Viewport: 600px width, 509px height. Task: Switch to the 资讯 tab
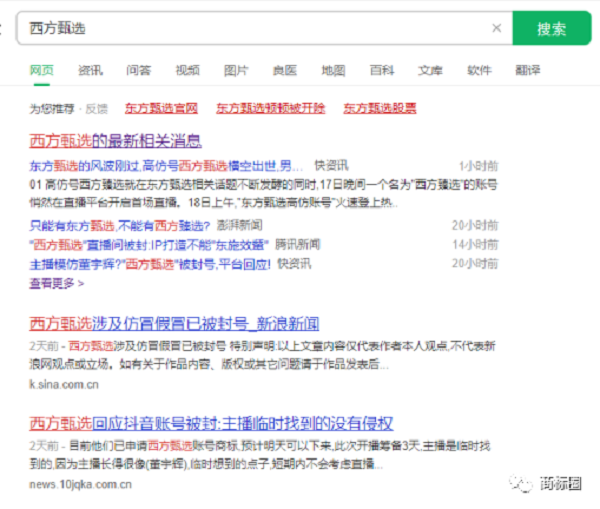point(91,70)
